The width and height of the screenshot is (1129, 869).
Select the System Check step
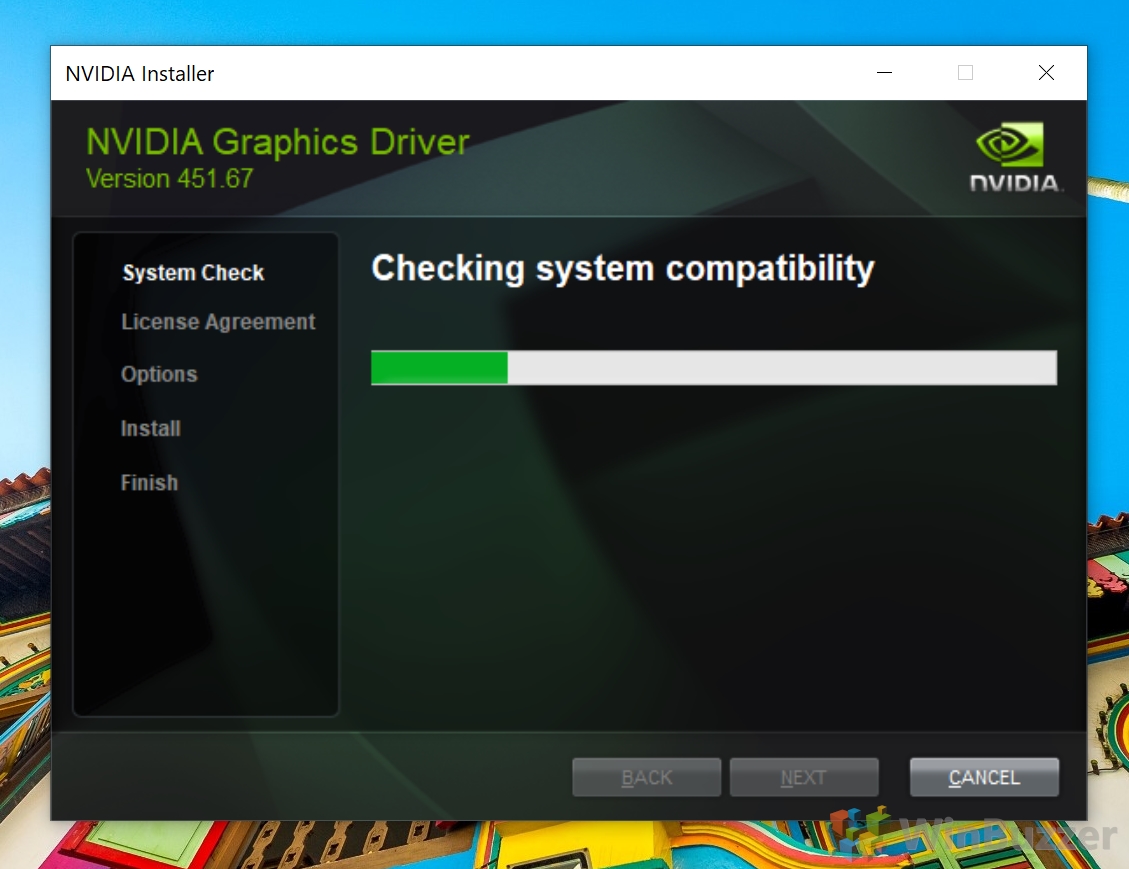click(193, 273)
